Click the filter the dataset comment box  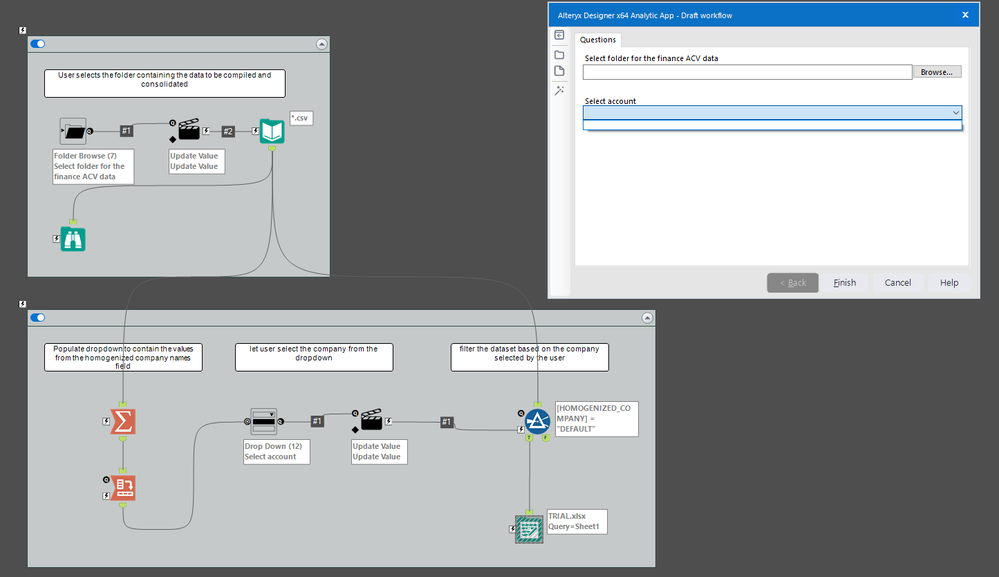[529, 357]
